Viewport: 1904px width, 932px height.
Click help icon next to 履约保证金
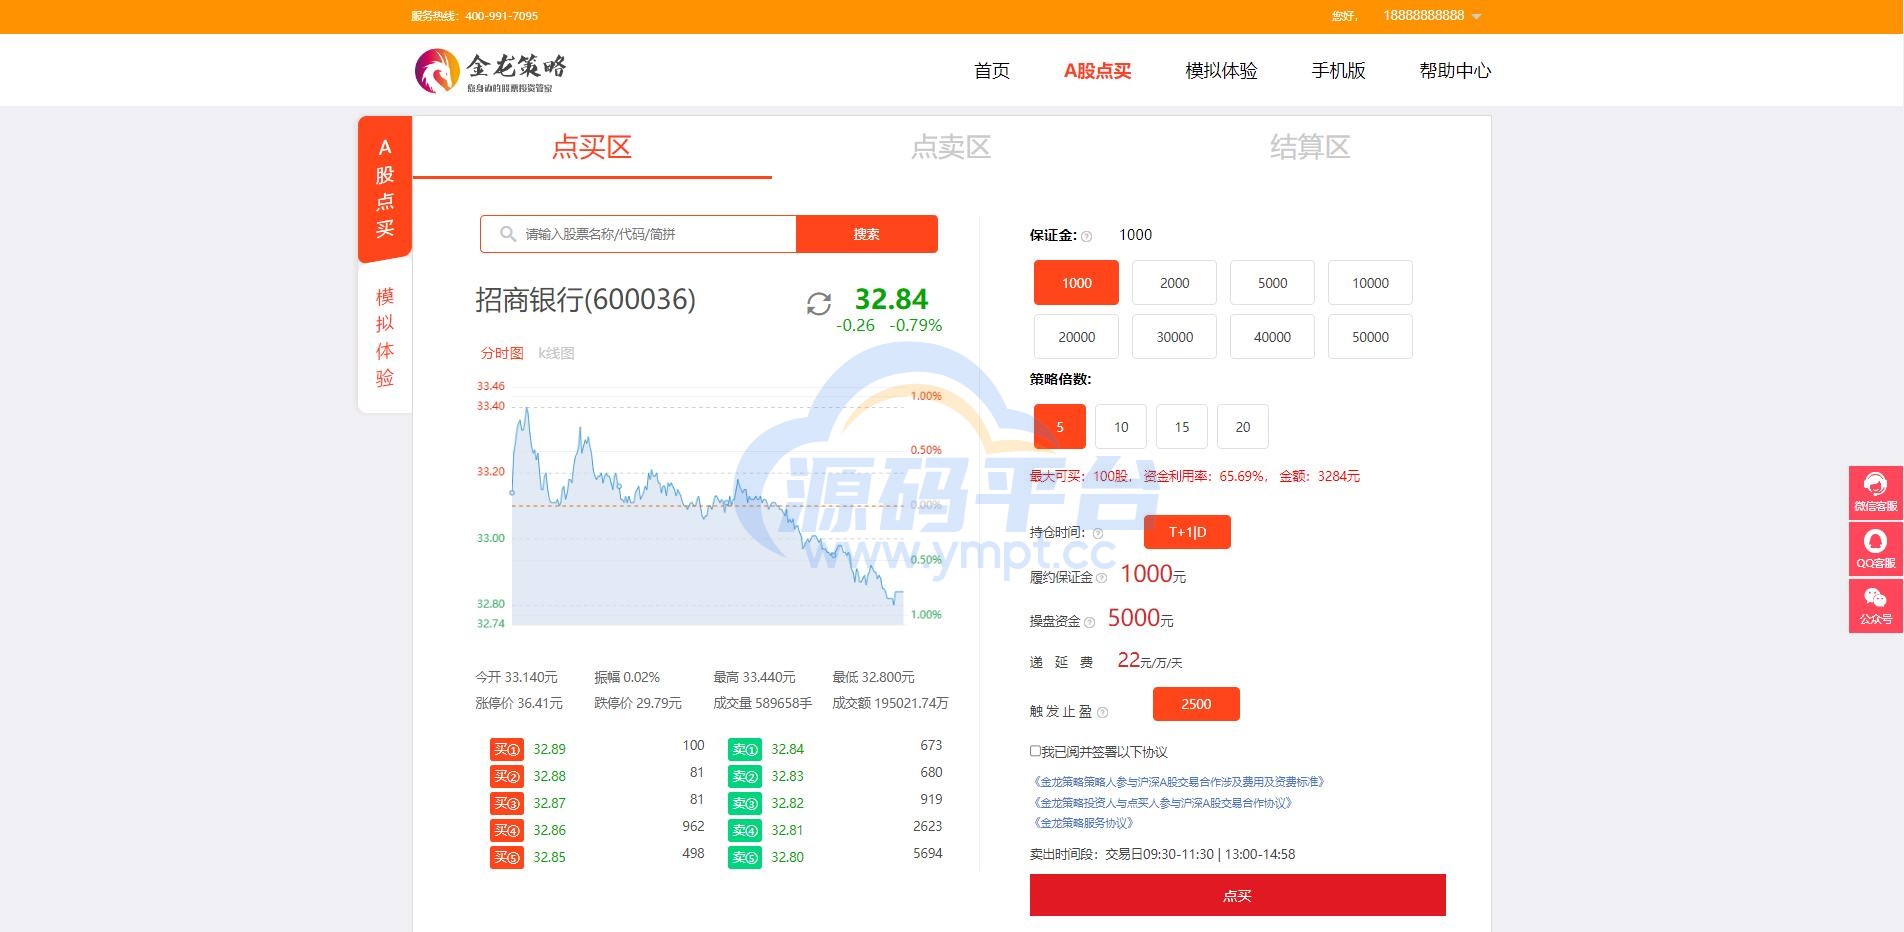click(x=1101, y=578)
